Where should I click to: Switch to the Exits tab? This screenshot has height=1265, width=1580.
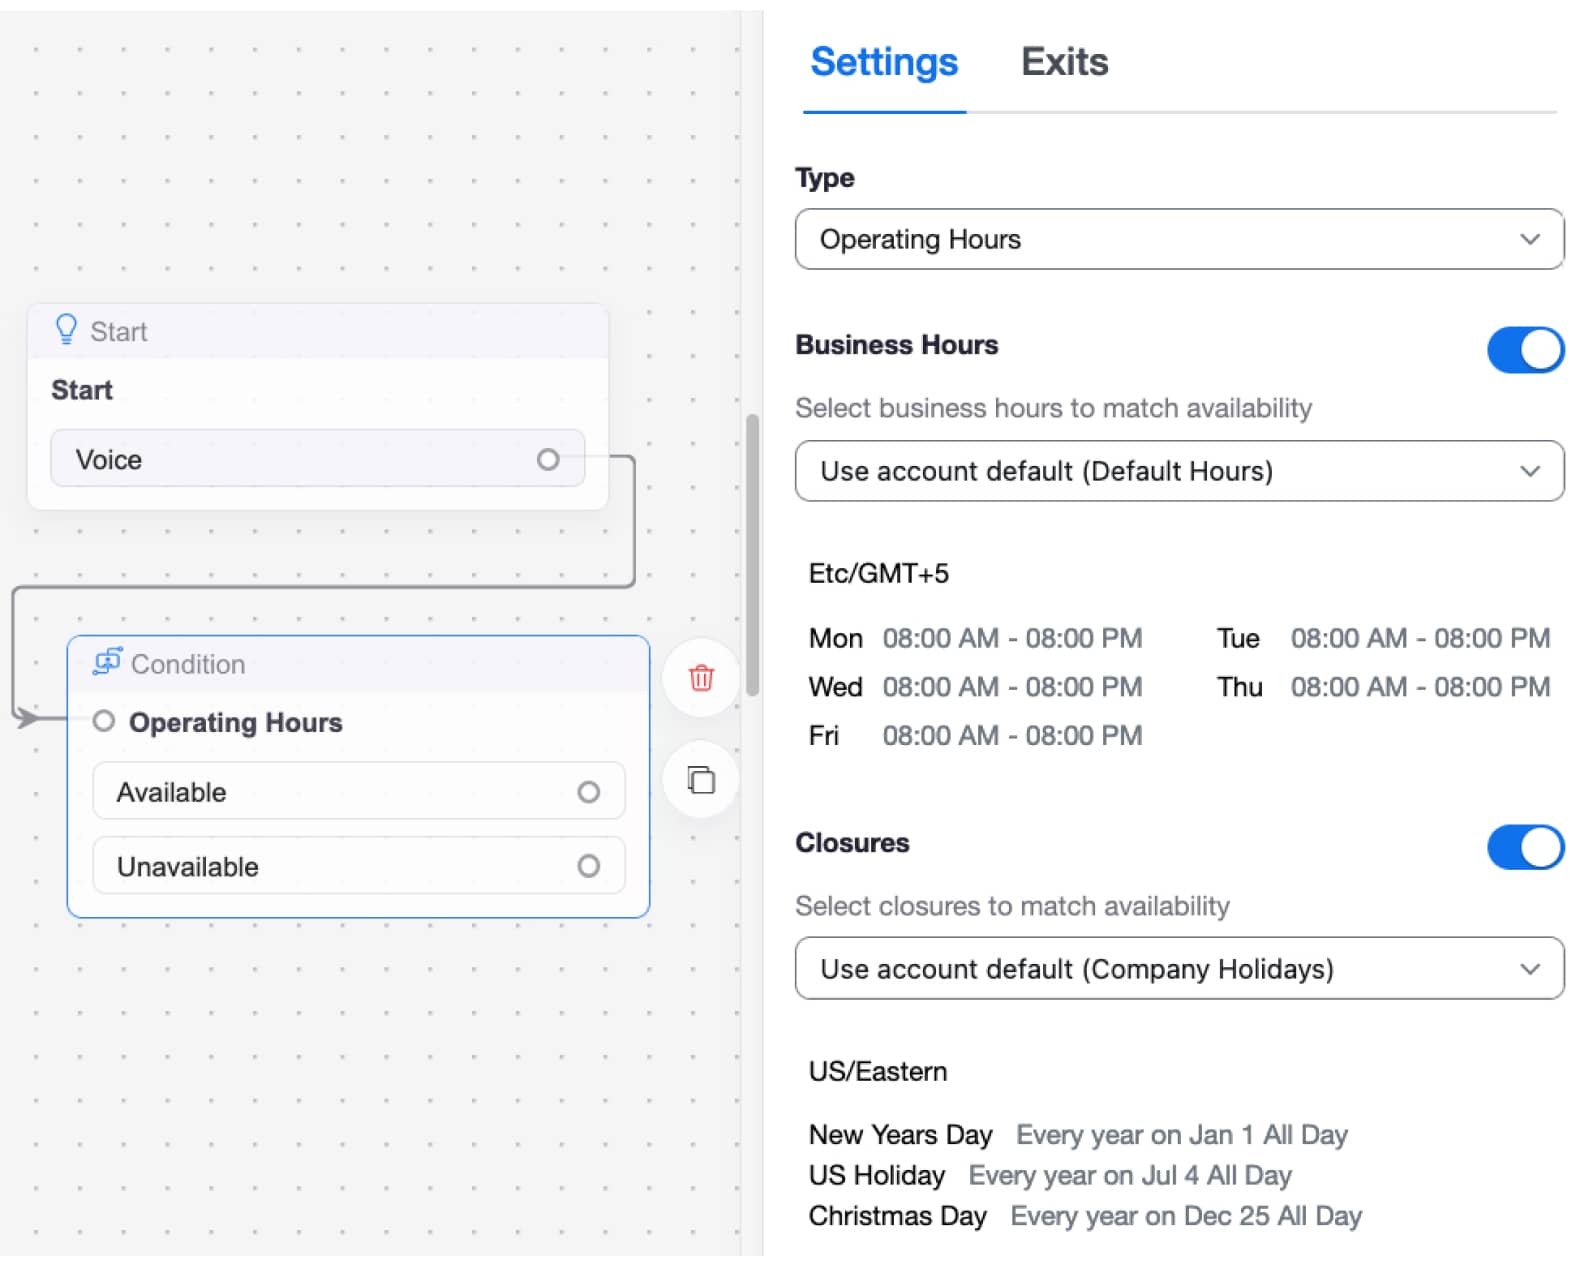tap(1064, 62)
